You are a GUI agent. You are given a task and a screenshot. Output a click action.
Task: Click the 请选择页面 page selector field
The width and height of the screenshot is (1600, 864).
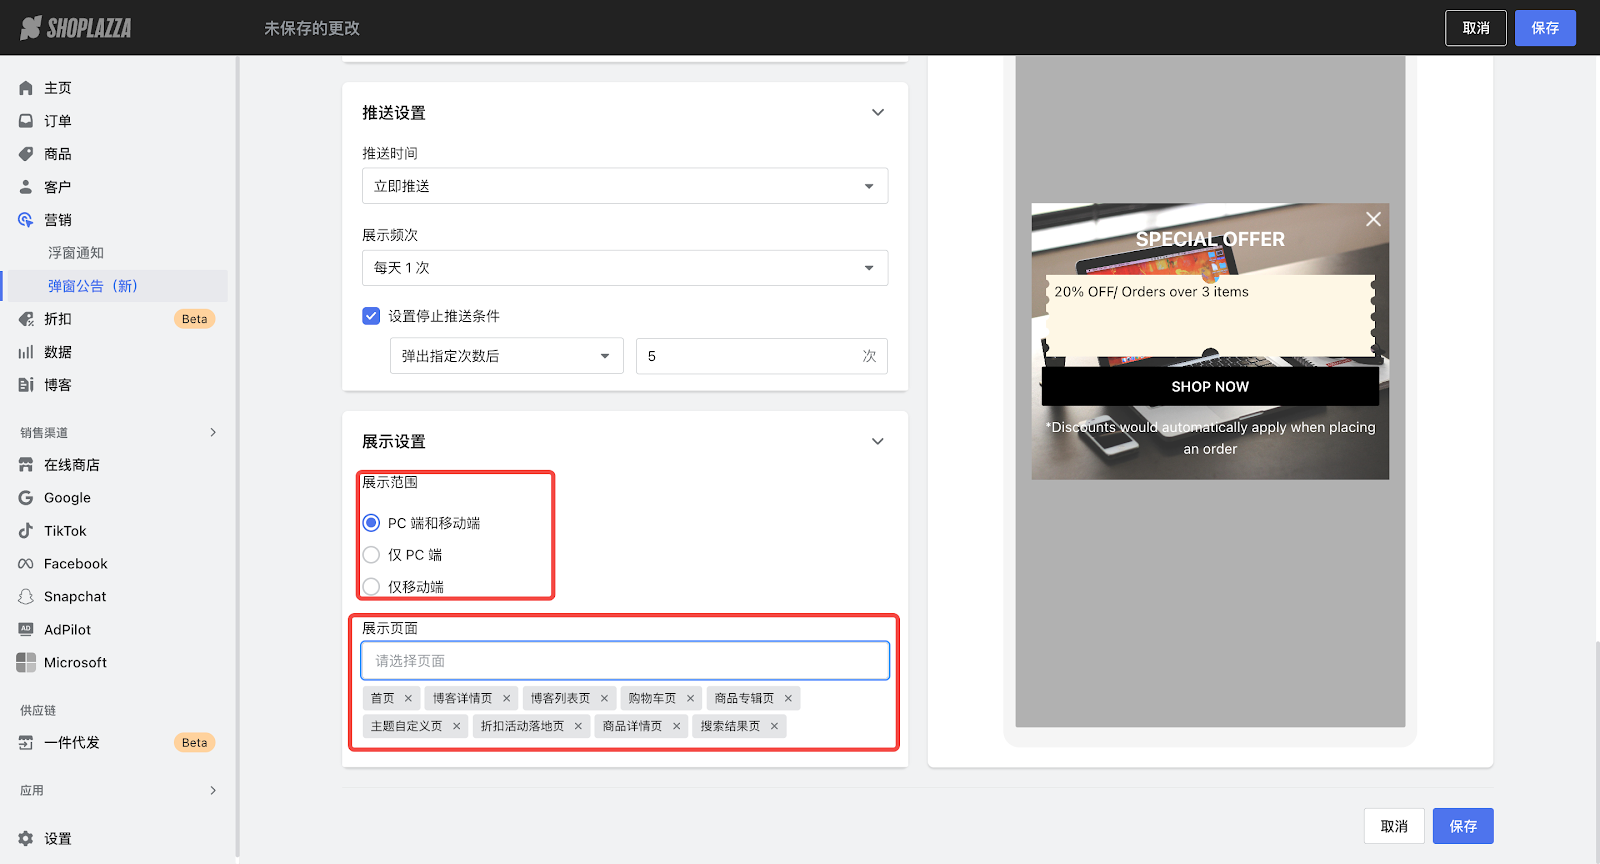[625, 661]
